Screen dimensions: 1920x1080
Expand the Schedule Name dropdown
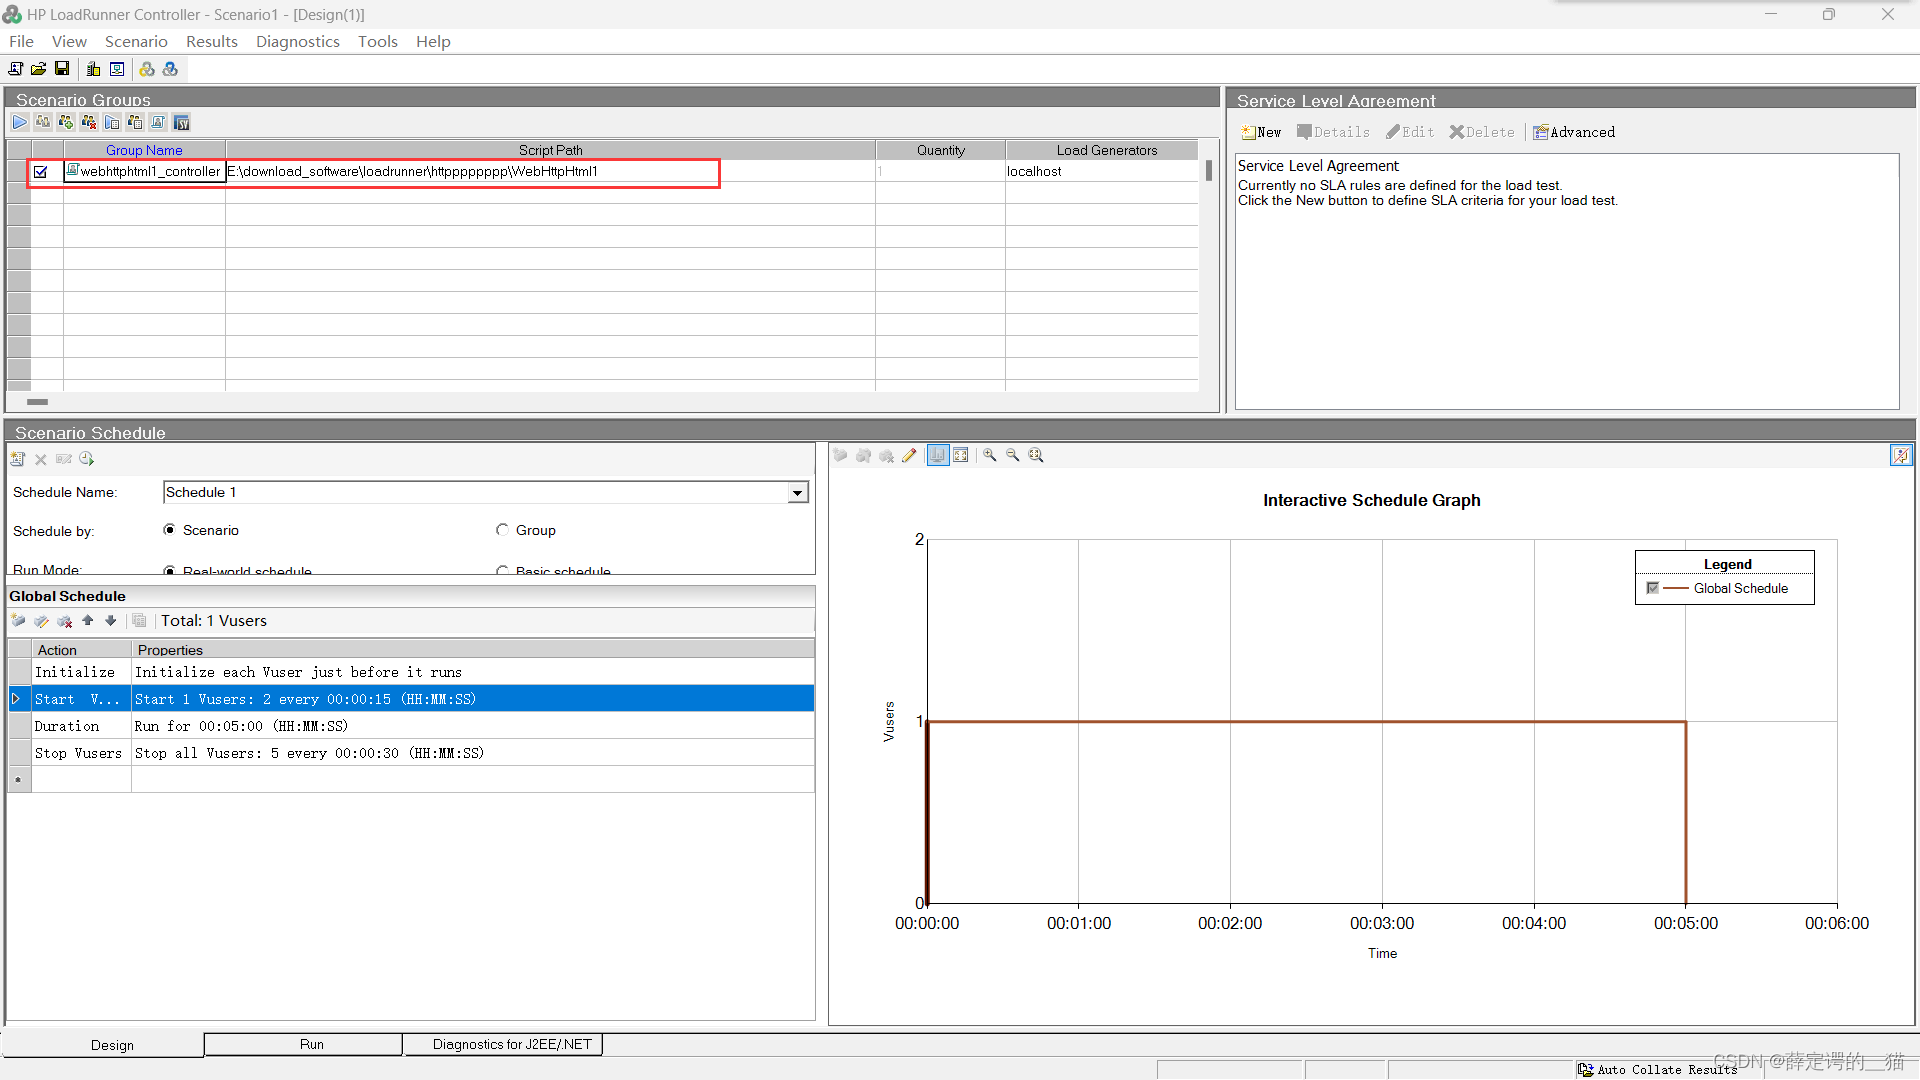(797, 493)
